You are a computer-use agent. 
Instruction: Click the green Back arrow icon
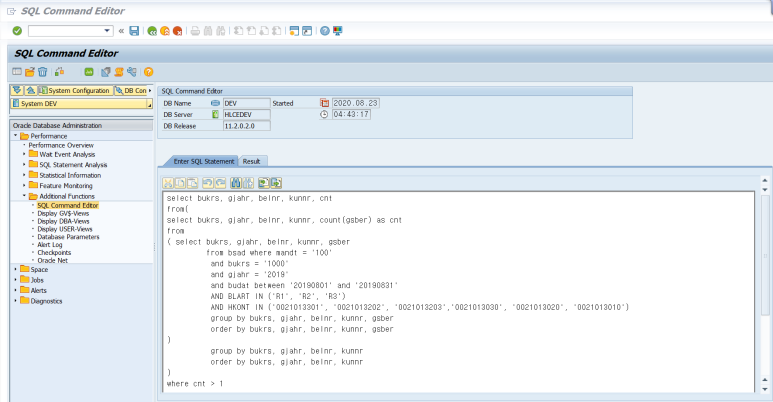point(152,31)
